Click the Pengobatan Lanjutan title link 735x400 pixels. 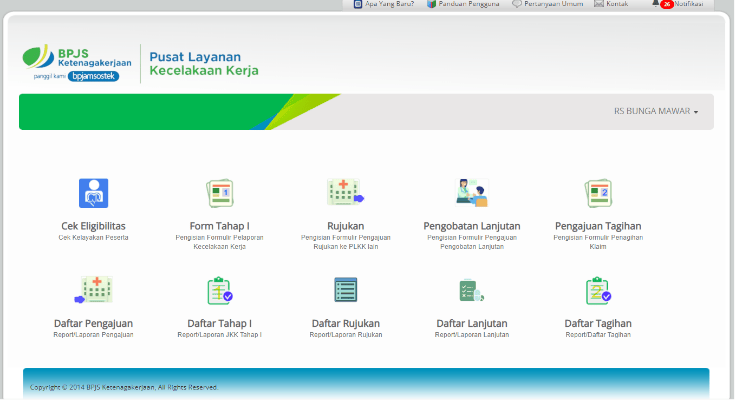472,226
